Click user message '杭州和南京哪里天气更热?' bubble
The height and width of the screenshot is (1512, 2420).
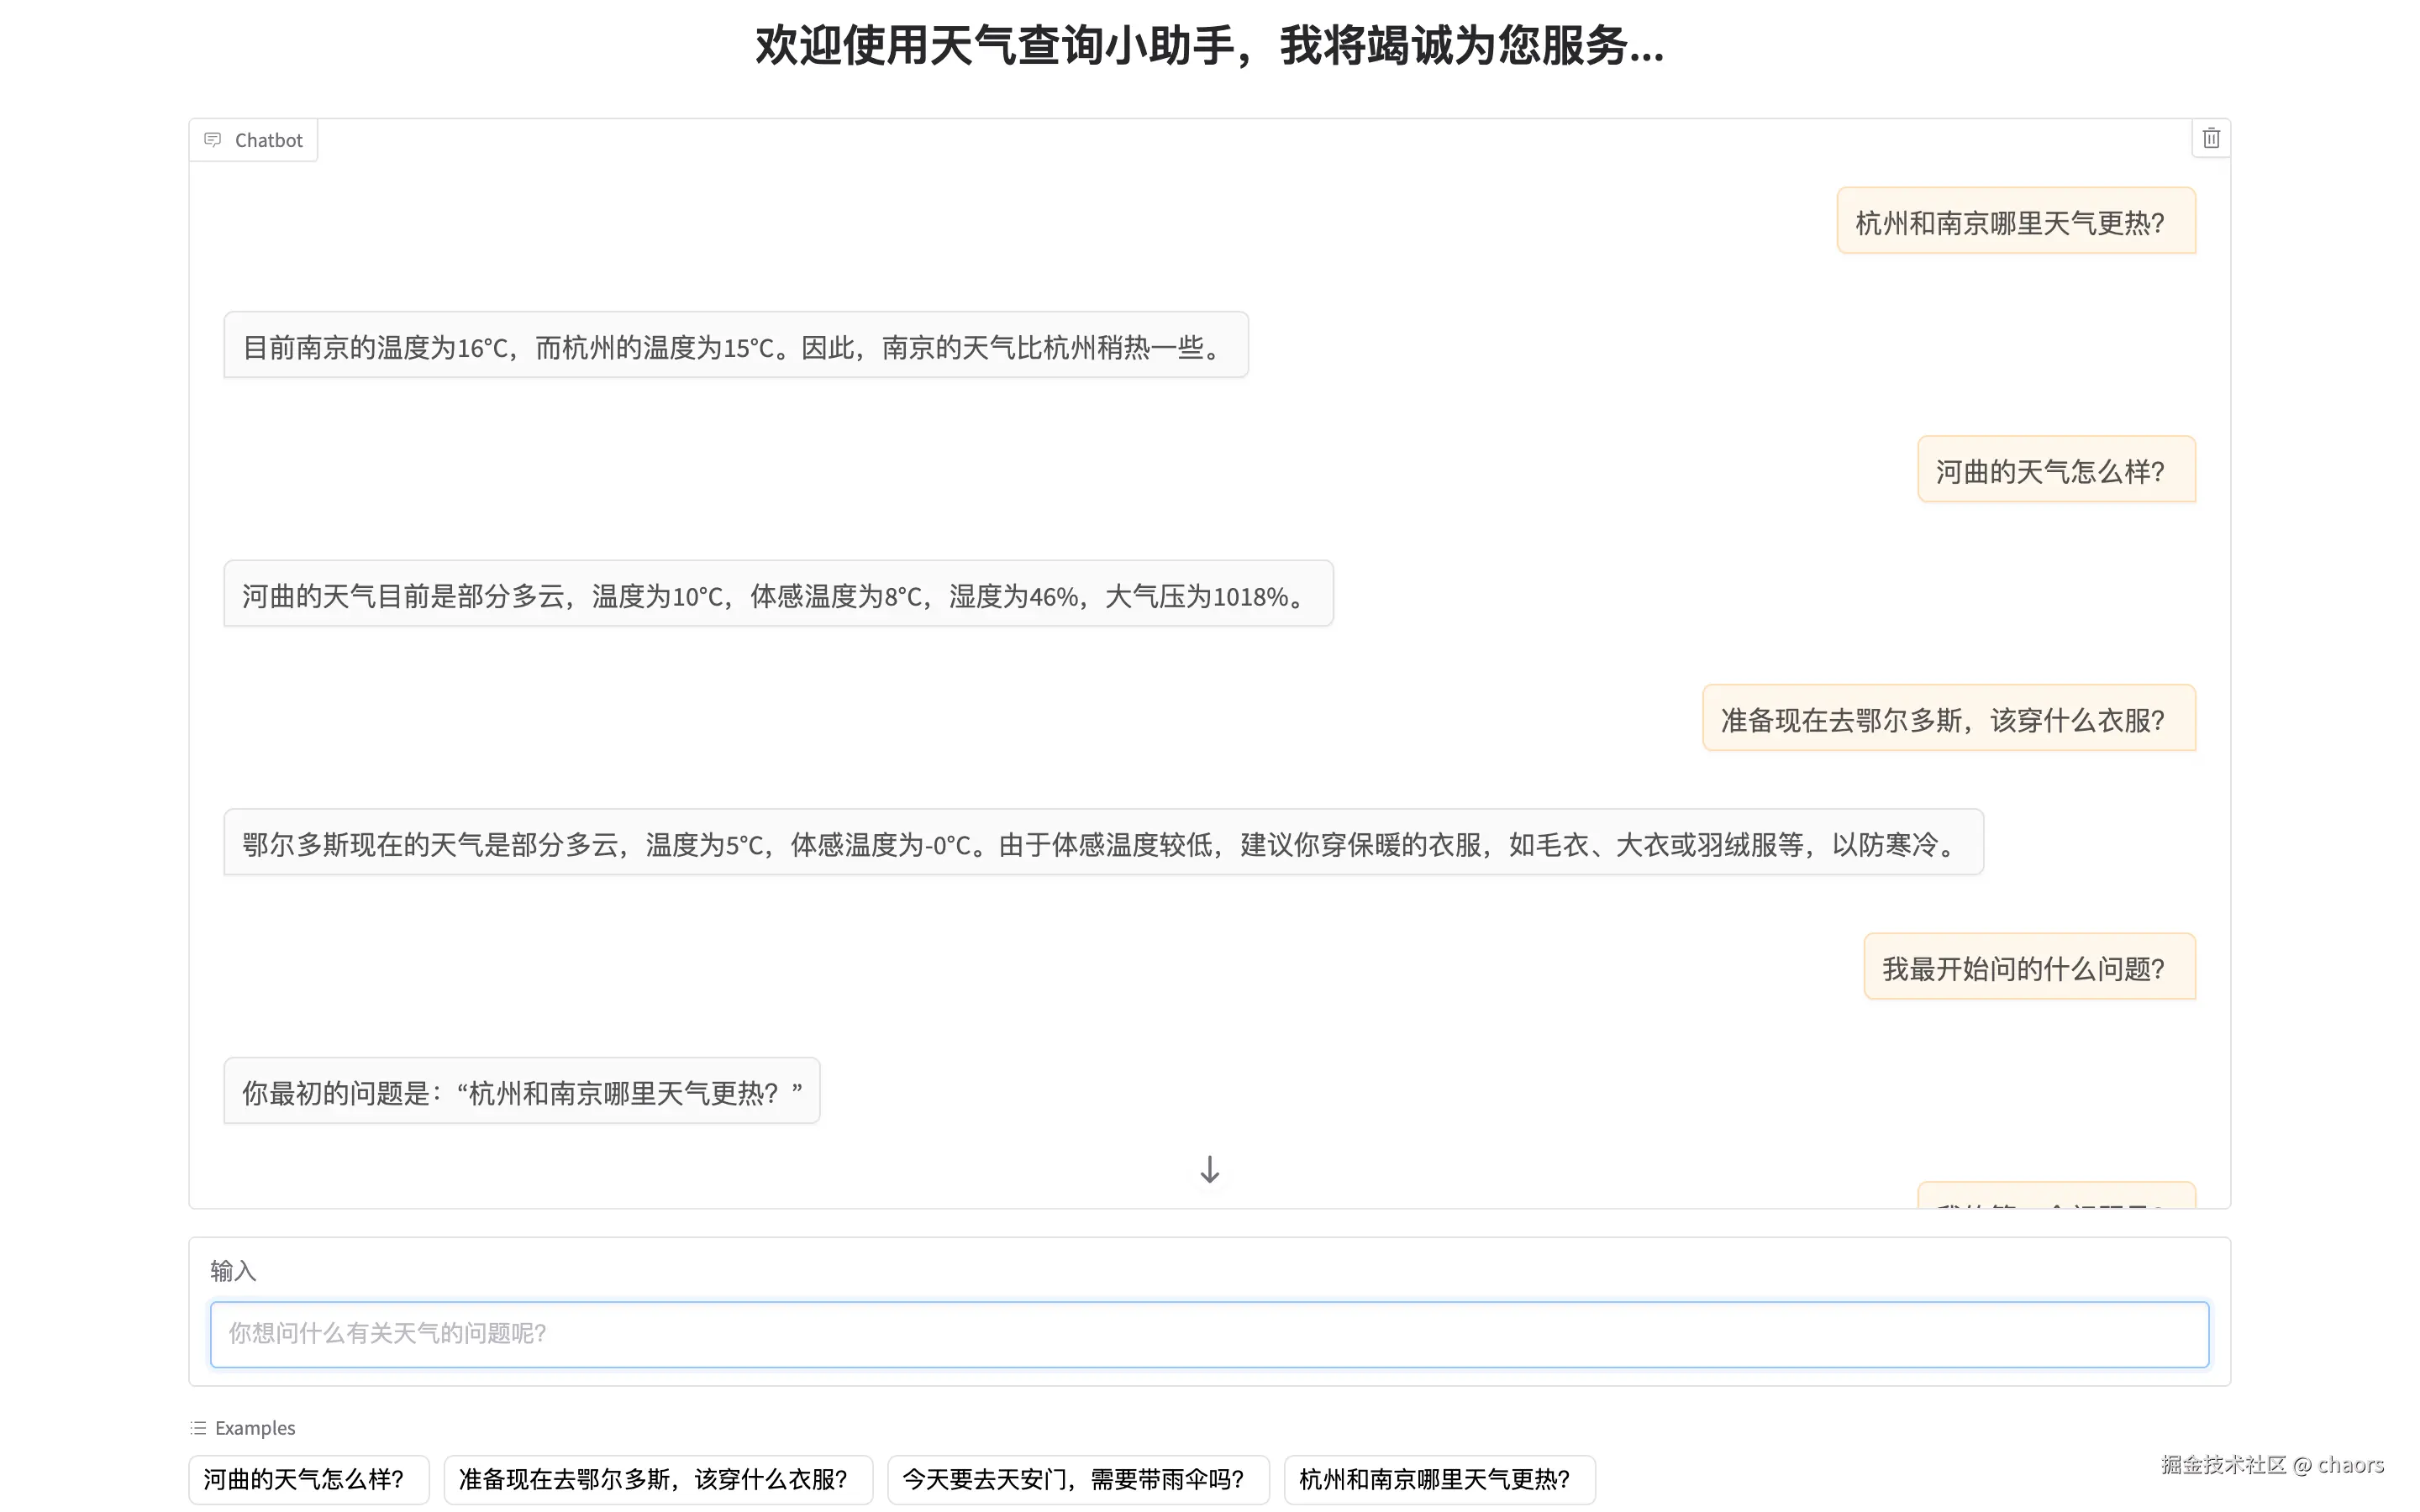click(x=2015, y=221)
